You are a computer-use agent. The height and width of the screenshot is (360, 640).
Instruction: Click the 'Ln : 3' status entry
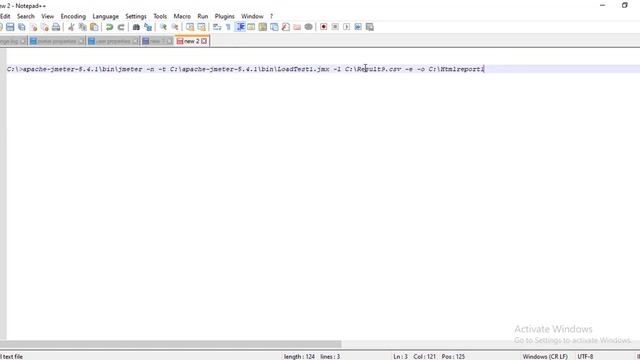pos(400,356)
